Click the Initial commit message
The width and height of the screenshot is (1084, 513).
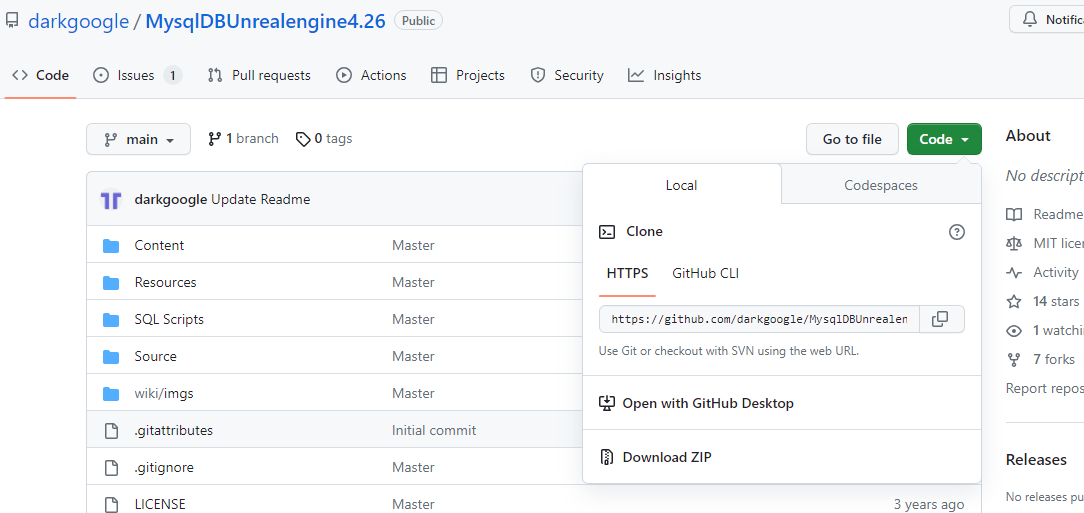click(x=434, y=430)
